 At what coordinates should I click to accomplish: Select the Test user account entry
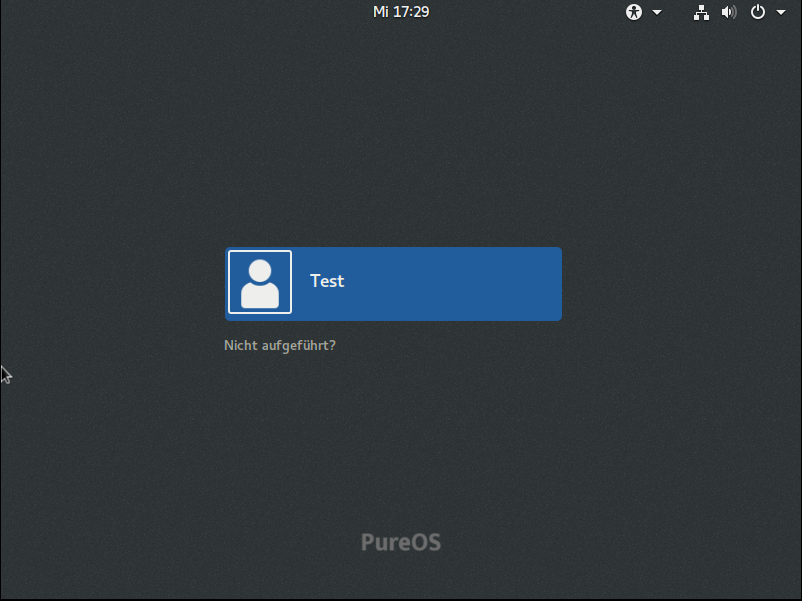tap(393, 284)
